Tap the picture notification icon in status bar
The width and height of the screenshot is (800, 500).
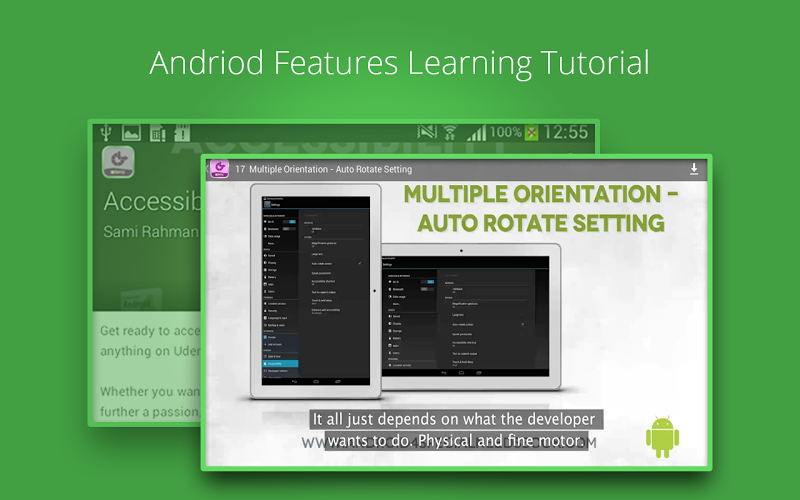coord(131,133)
